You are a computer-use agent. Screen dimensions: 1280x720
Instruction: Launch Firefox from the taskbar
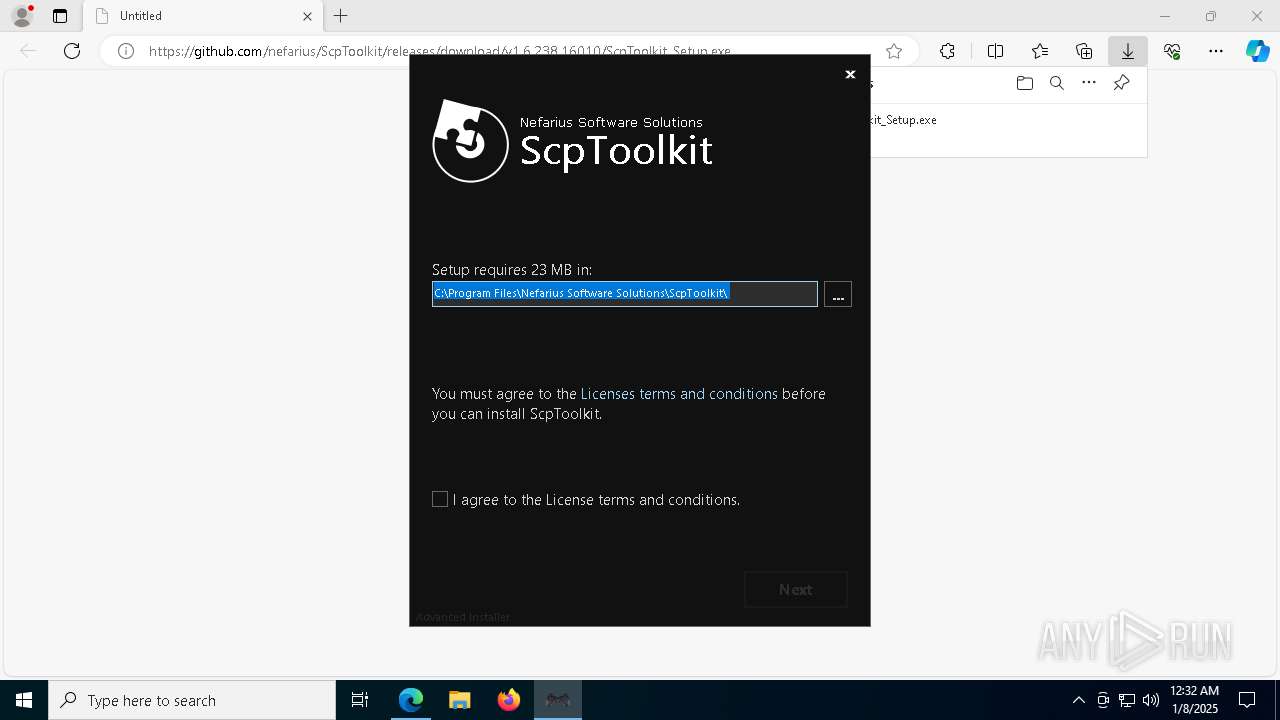point(509,700)
